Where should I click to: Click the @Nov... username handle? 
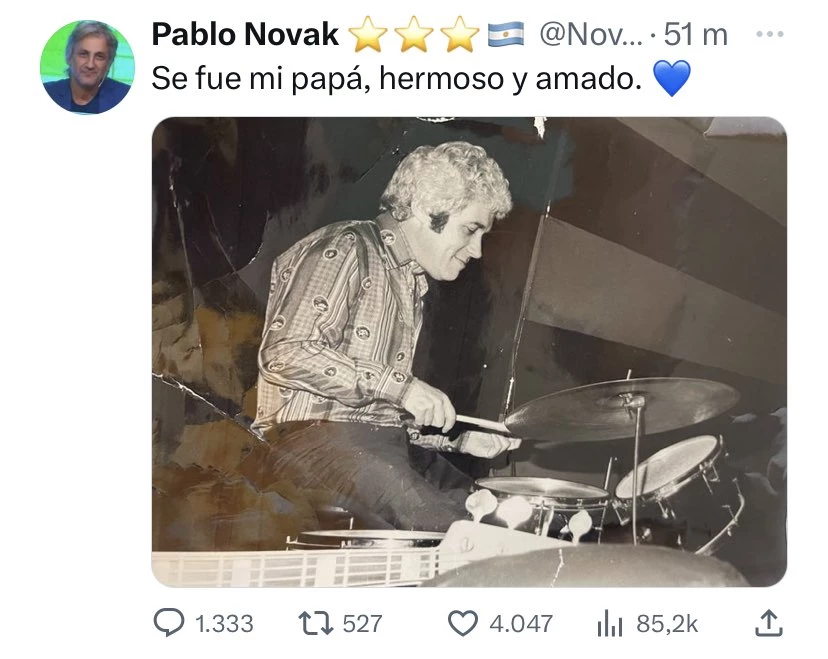591,35
